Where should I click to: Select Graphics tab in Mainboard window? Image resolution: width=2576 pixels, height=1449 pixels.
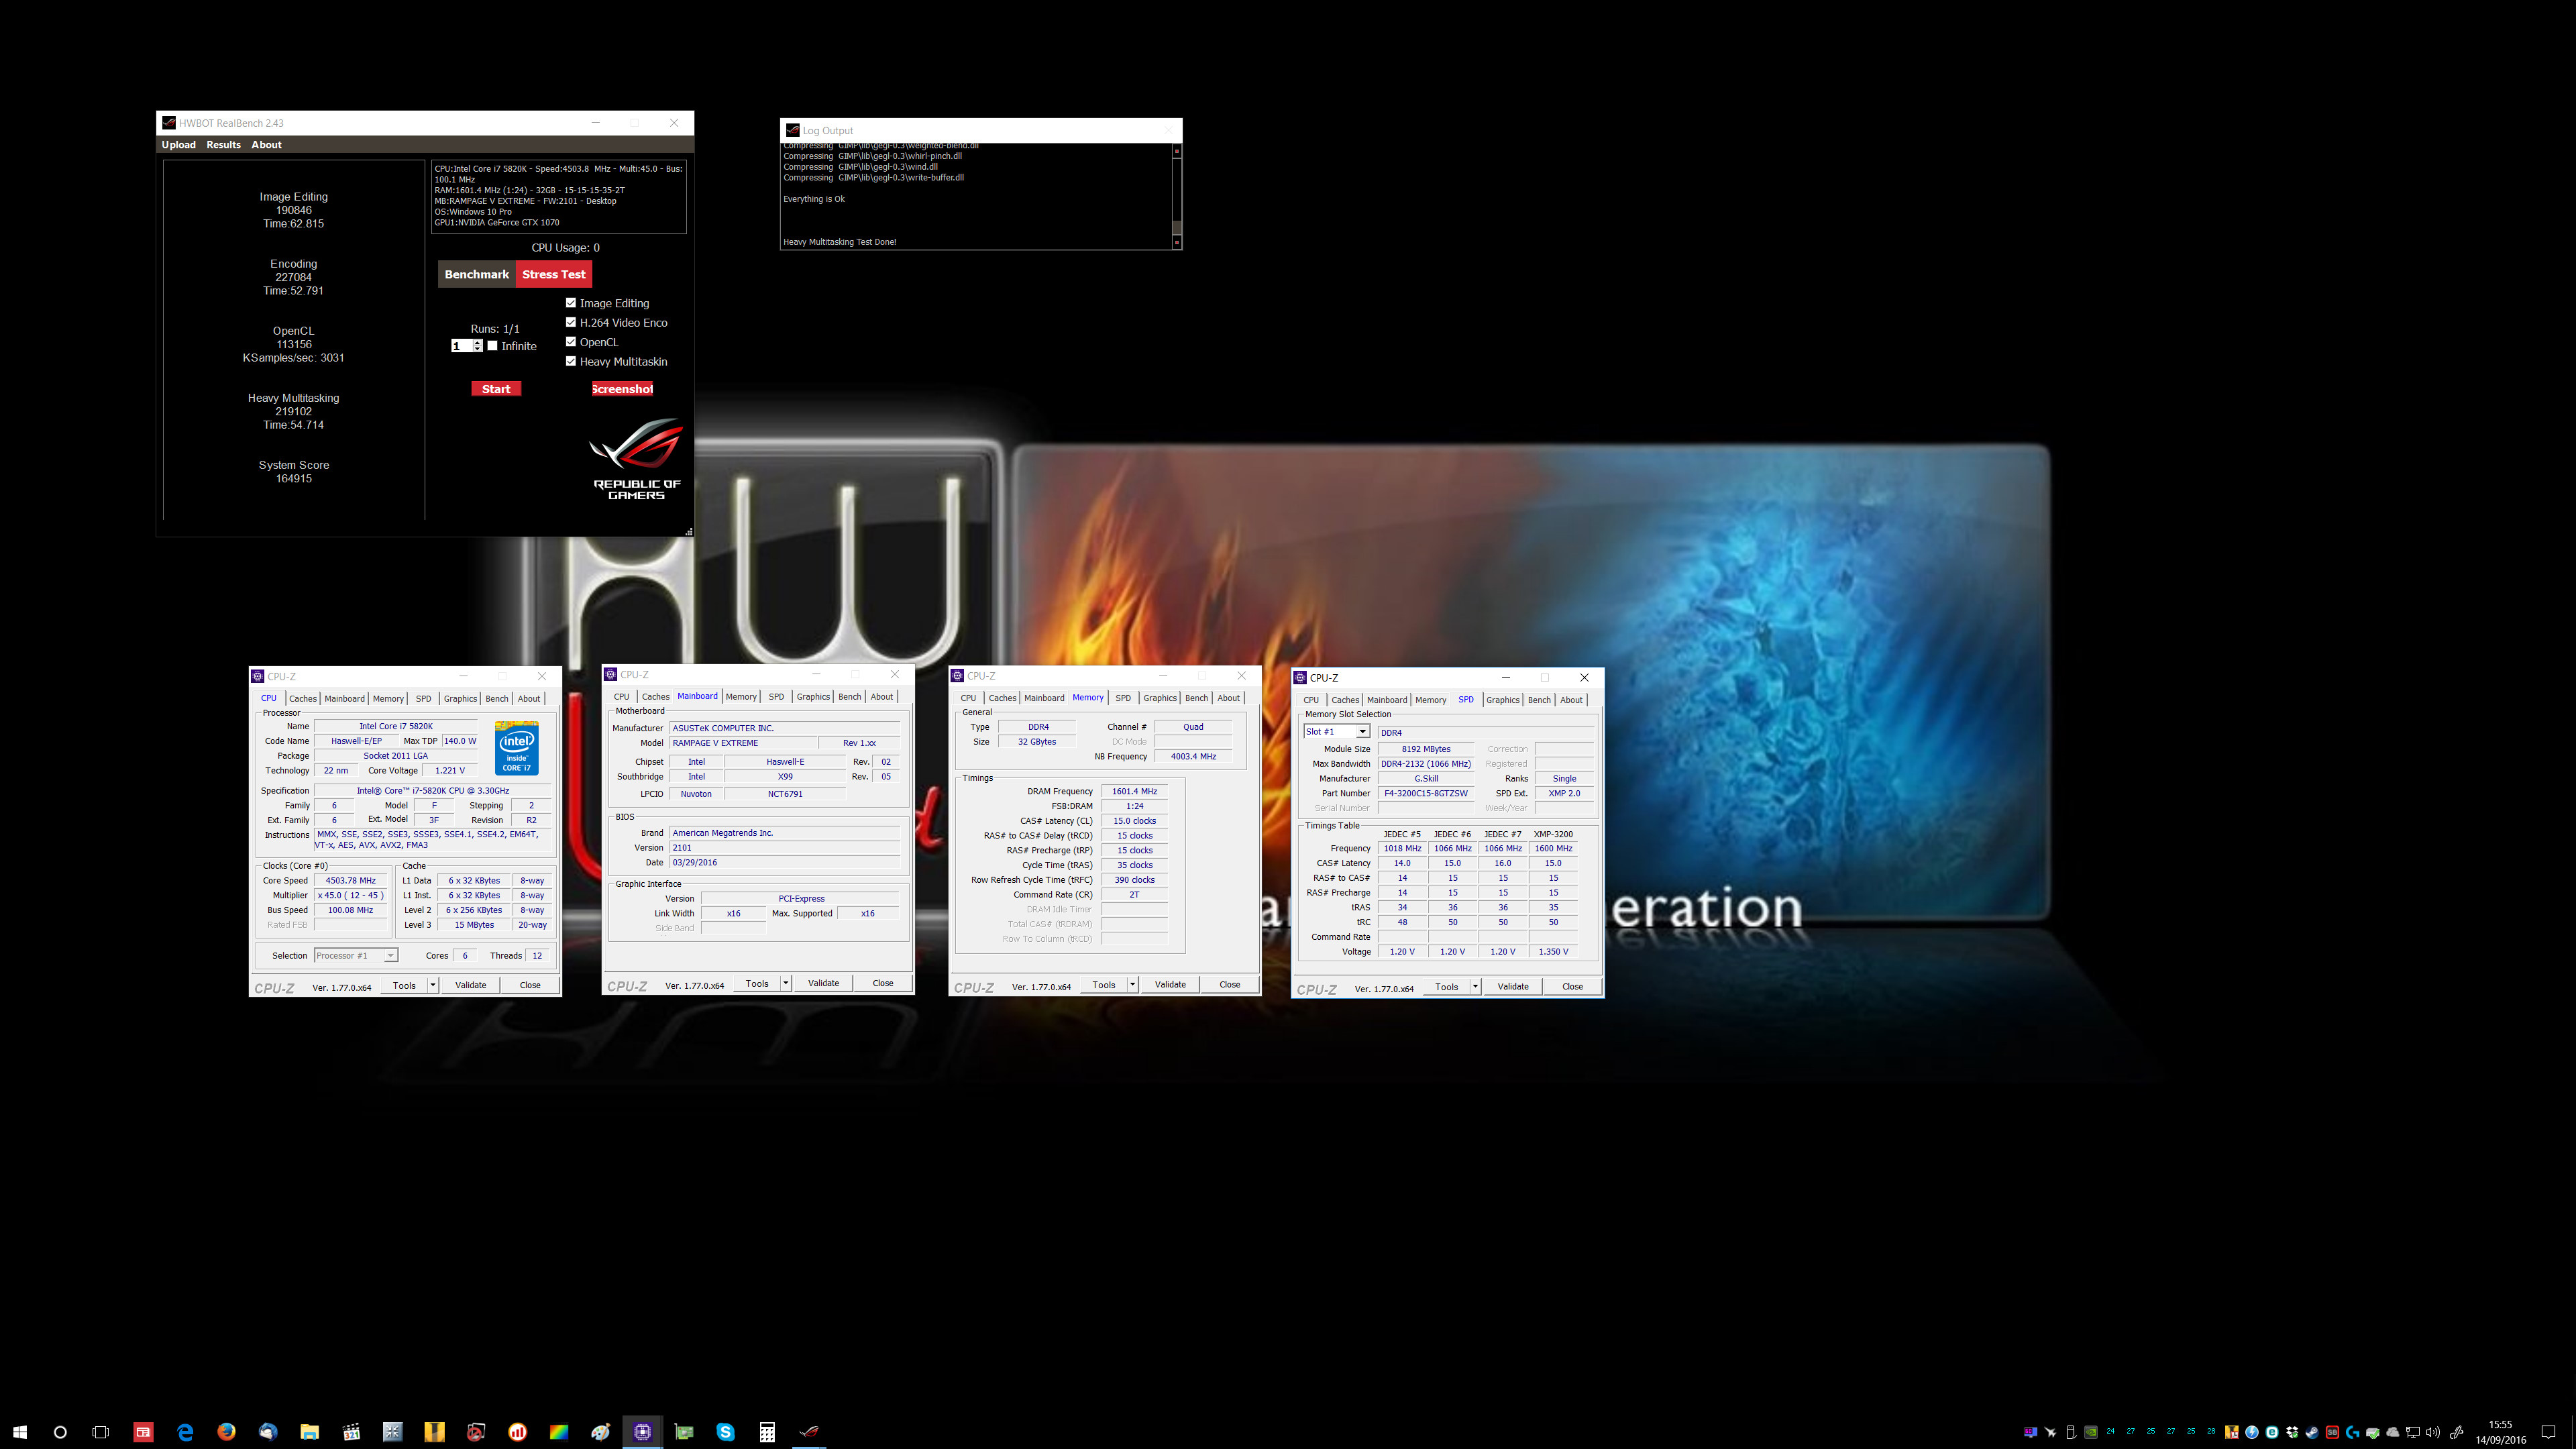pos(813,697)
